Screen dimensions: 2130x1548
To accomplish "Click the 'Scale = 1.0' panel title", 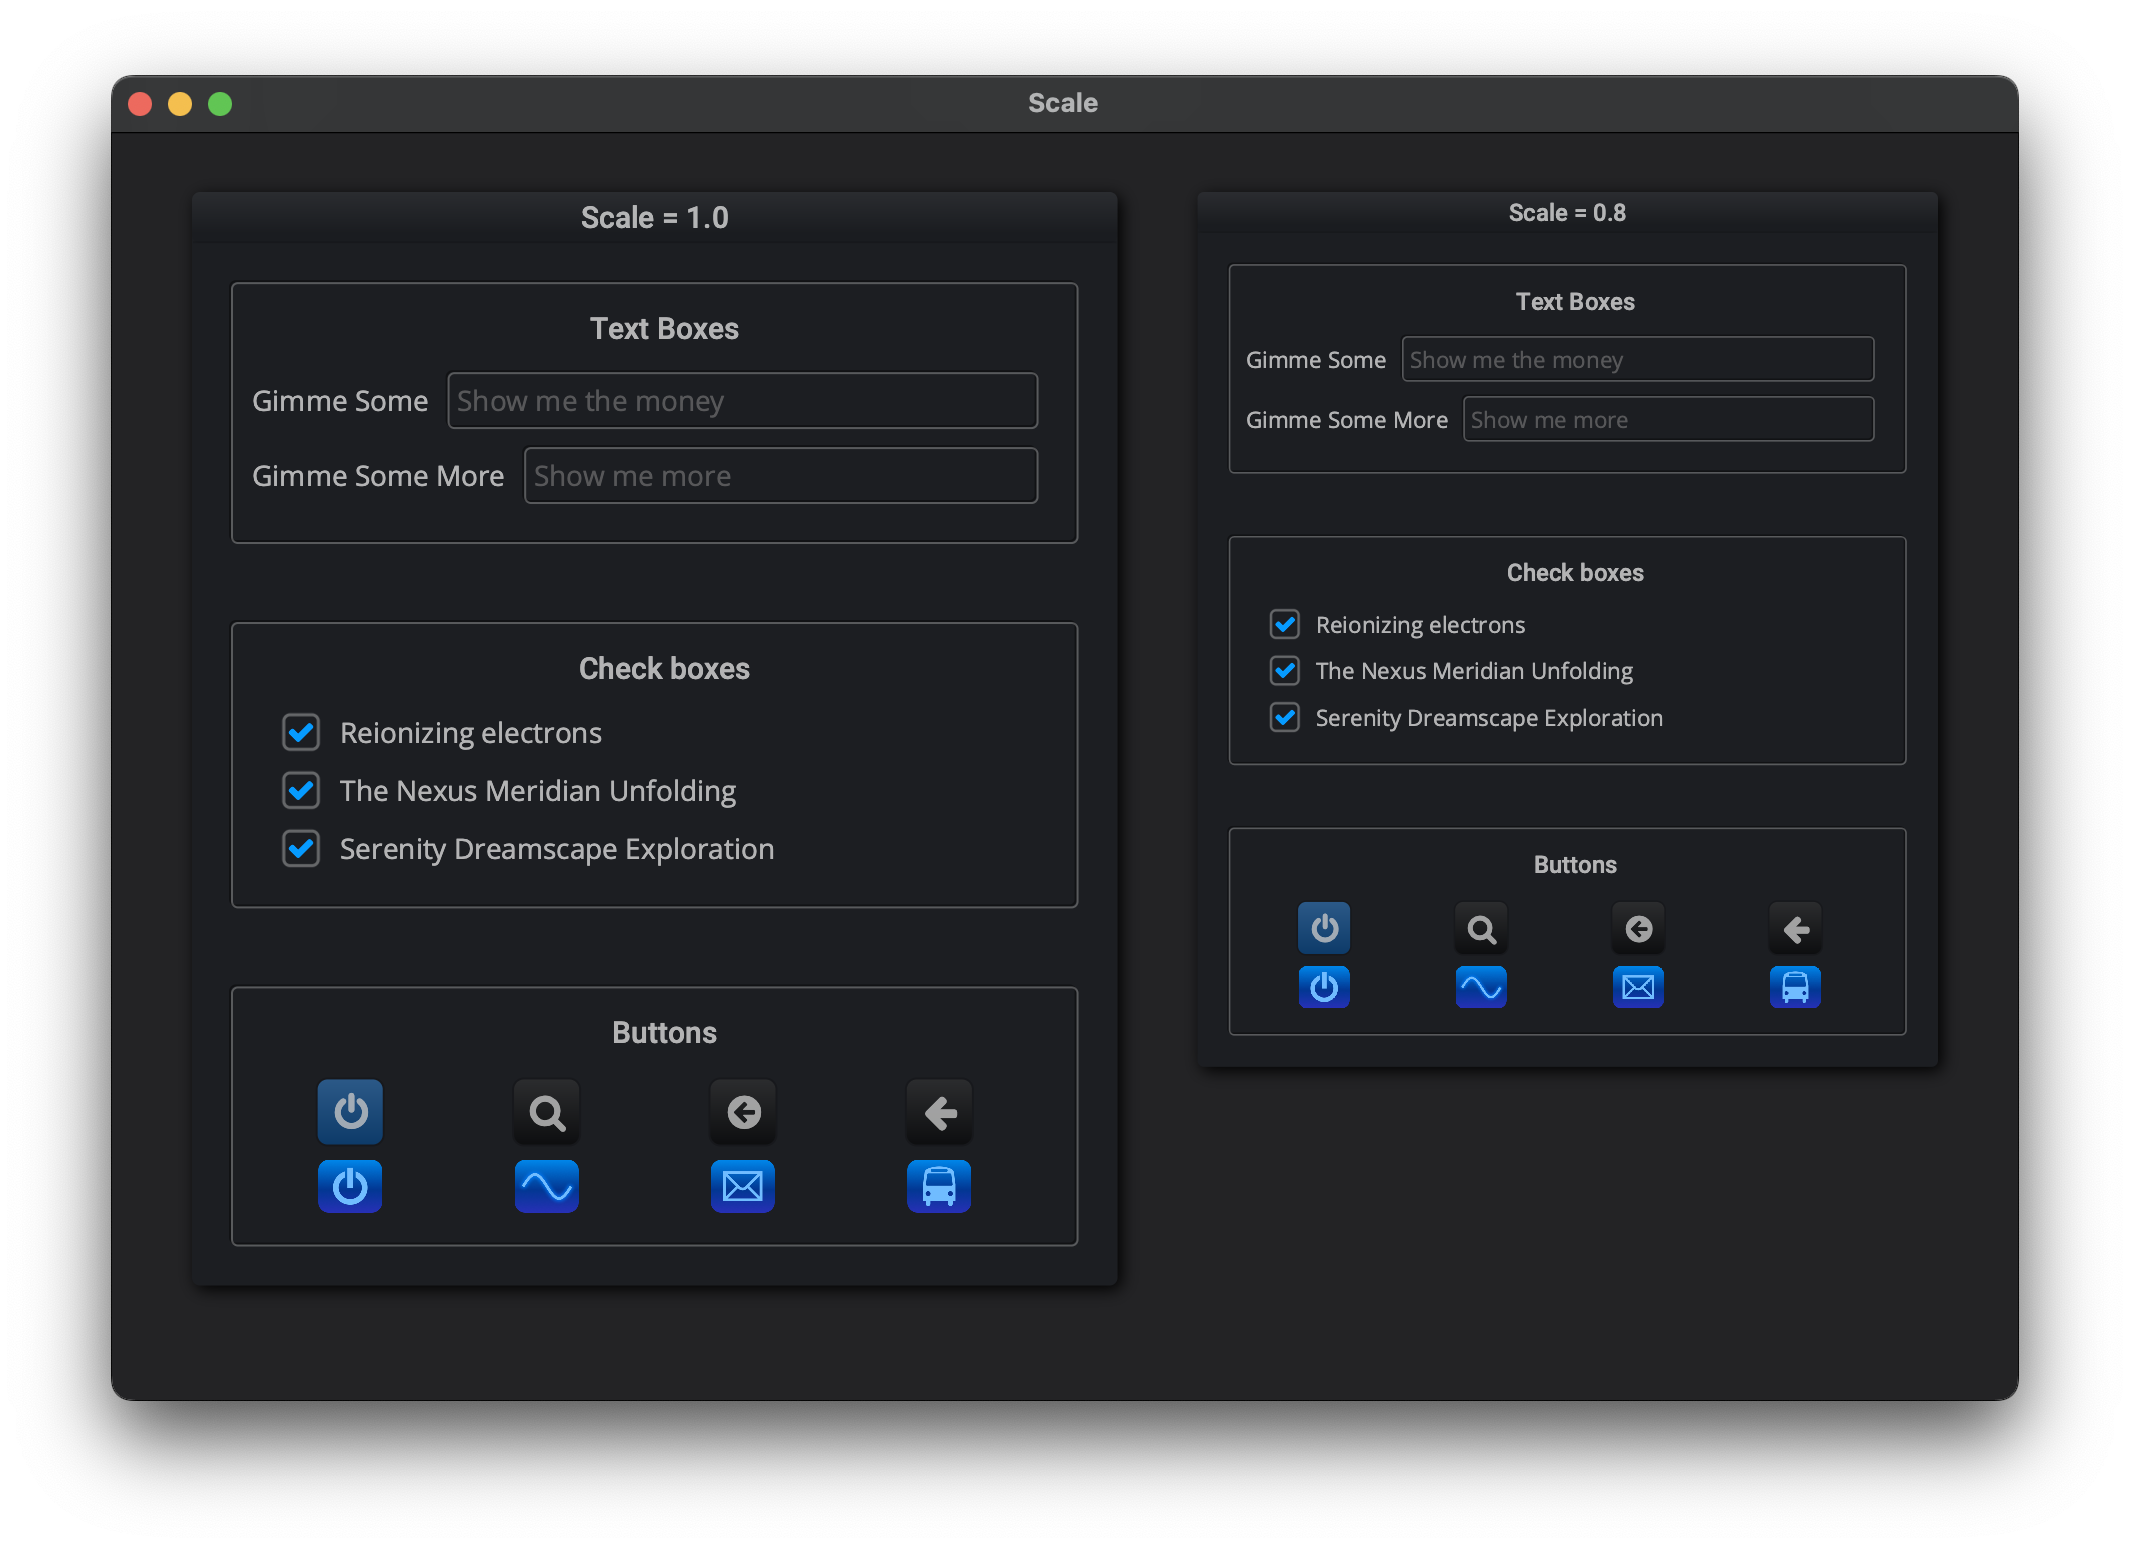I will click(x=655, y=217).
